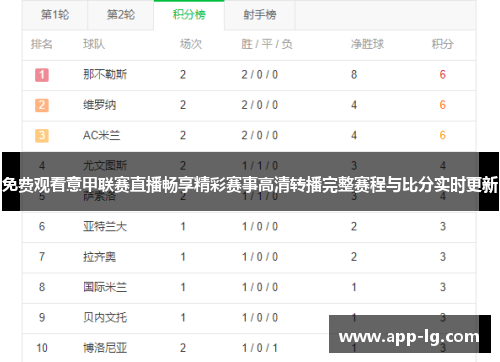Click 贝内文托's matches played 1
The height and width of the screenshot is (362, 500).
tap(183, 318)
